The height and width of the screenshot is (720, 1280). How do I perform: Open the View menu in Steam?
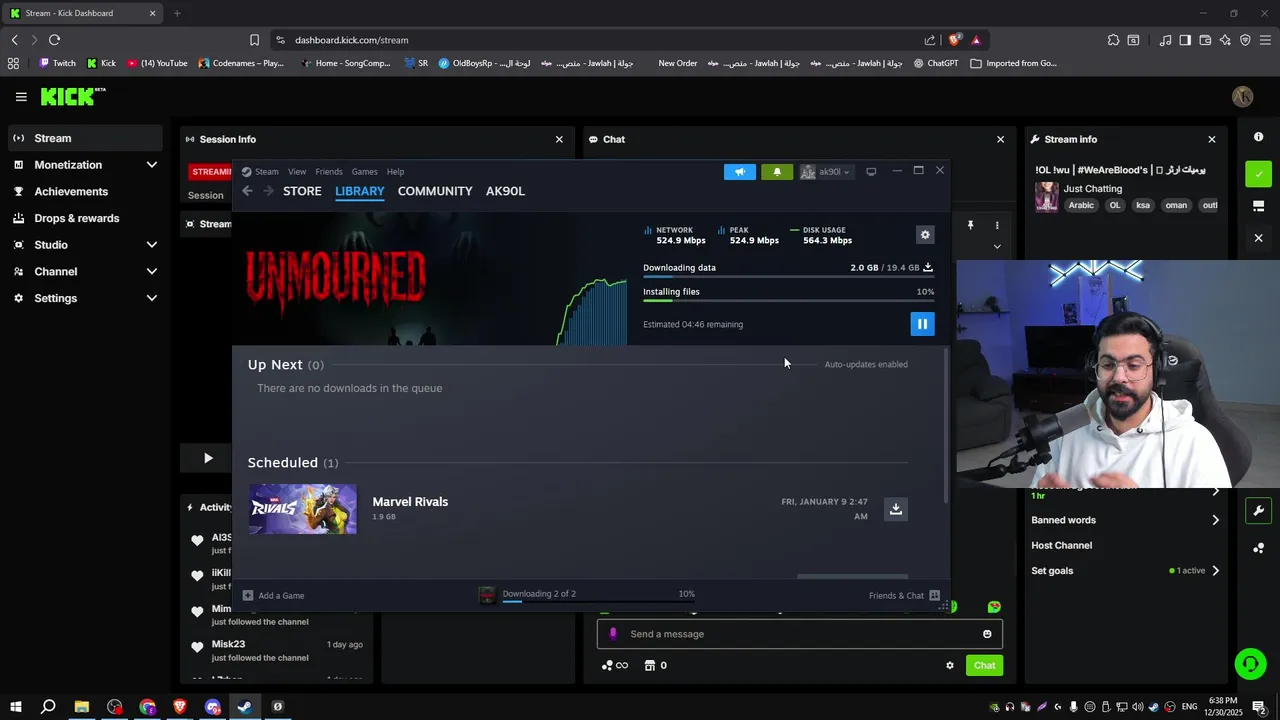(297, 172)
